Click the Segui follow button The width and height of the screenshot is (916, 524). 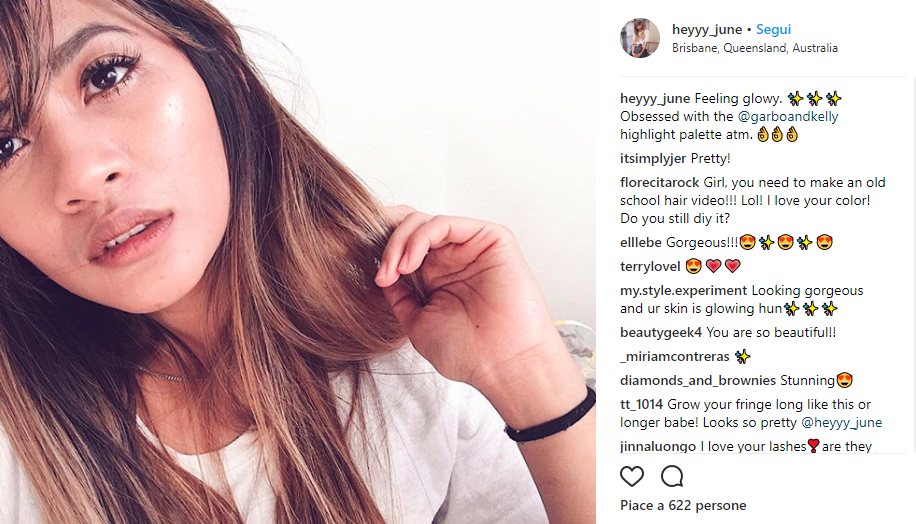click(x=773, y=30)
